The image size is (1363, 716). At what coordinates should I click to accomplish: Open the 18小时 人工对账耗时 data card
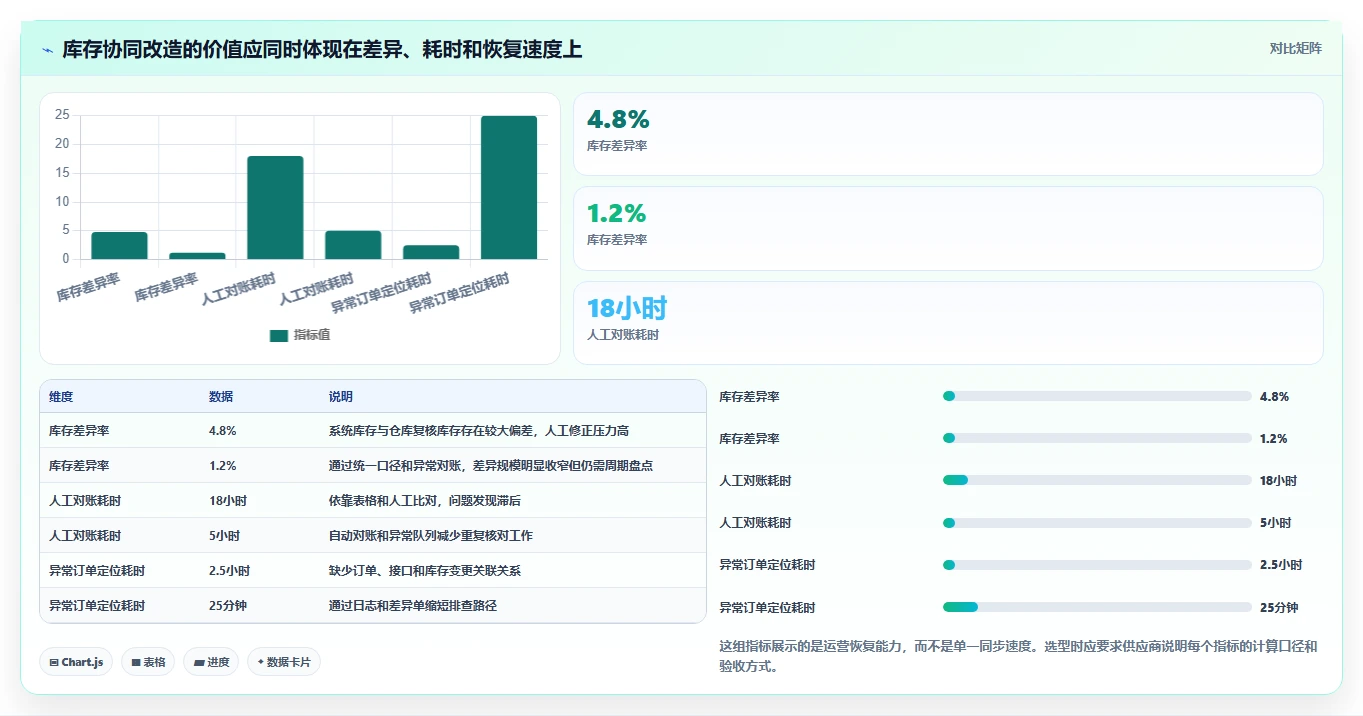[948, 323]
